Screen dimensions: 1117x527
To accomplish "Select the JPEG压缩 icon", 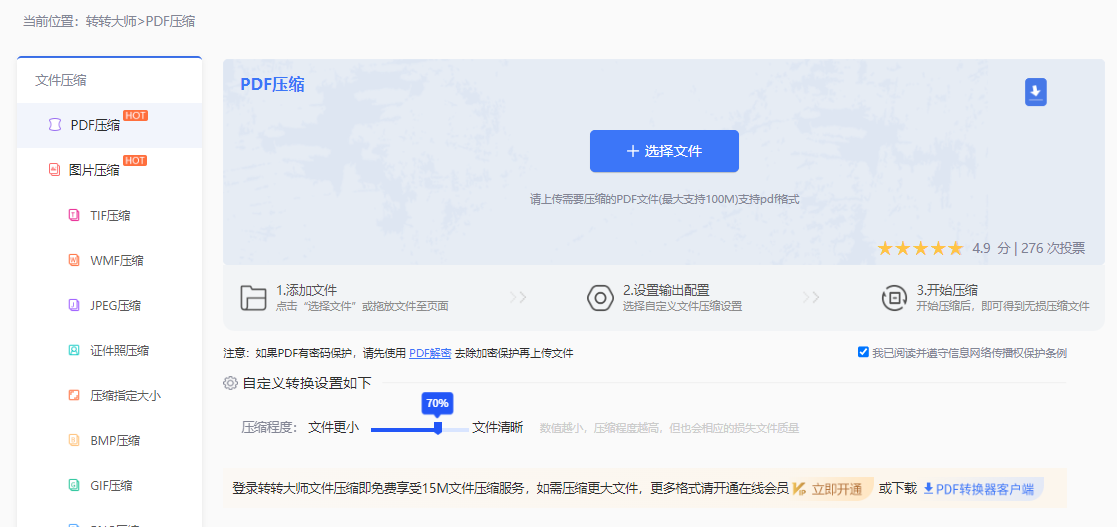I will tap(73, 305).
